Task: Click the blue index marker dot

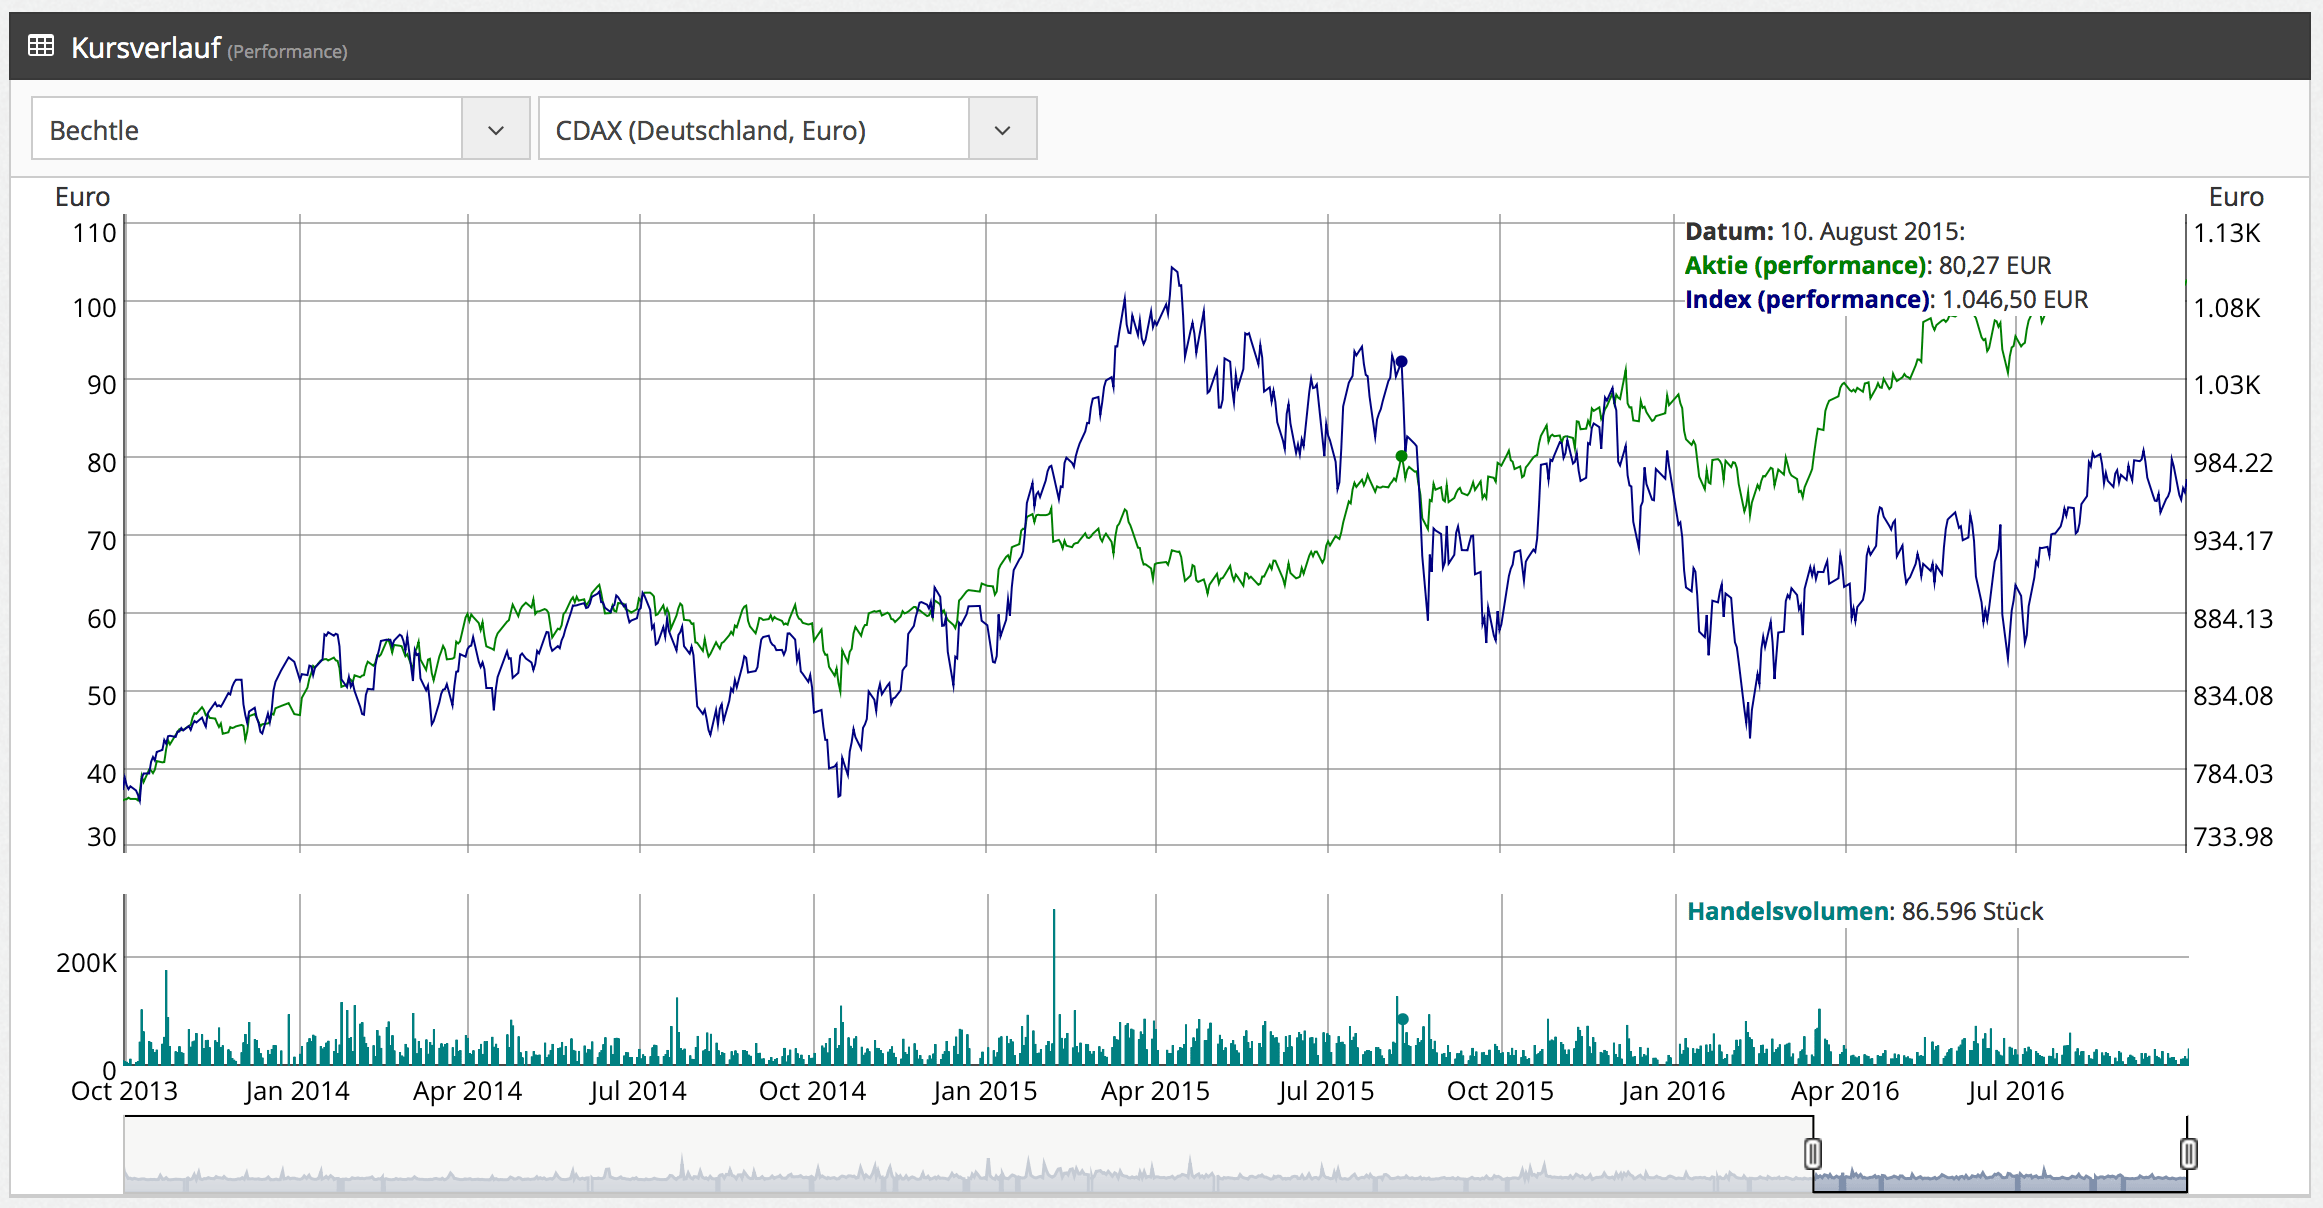Action: pos(1401,362)
